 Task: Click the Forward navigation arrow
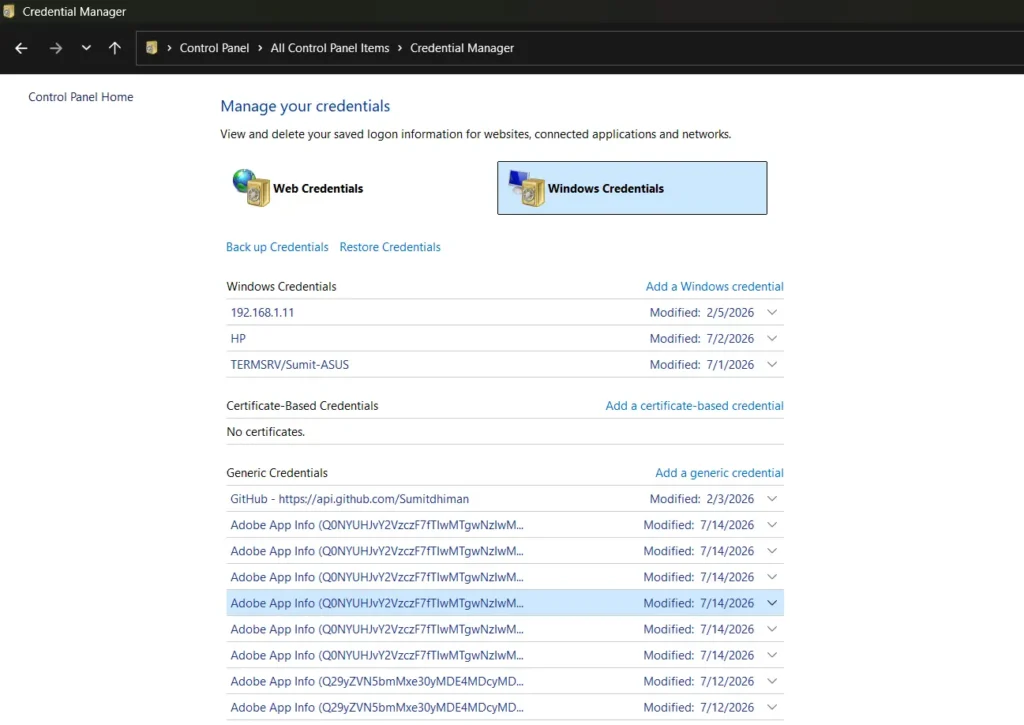pos(56,48)
